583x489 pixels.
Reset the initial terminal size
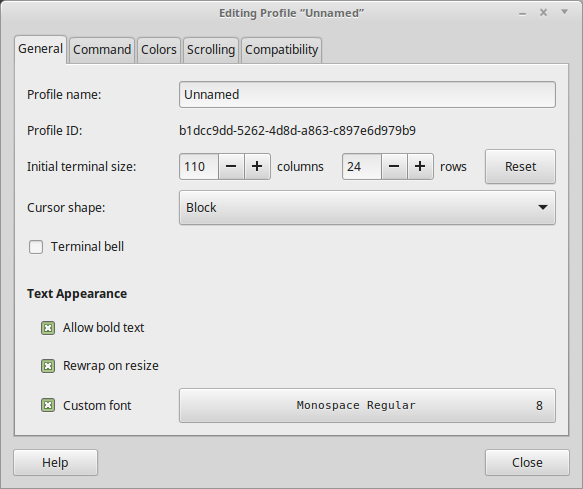[521, 167]
